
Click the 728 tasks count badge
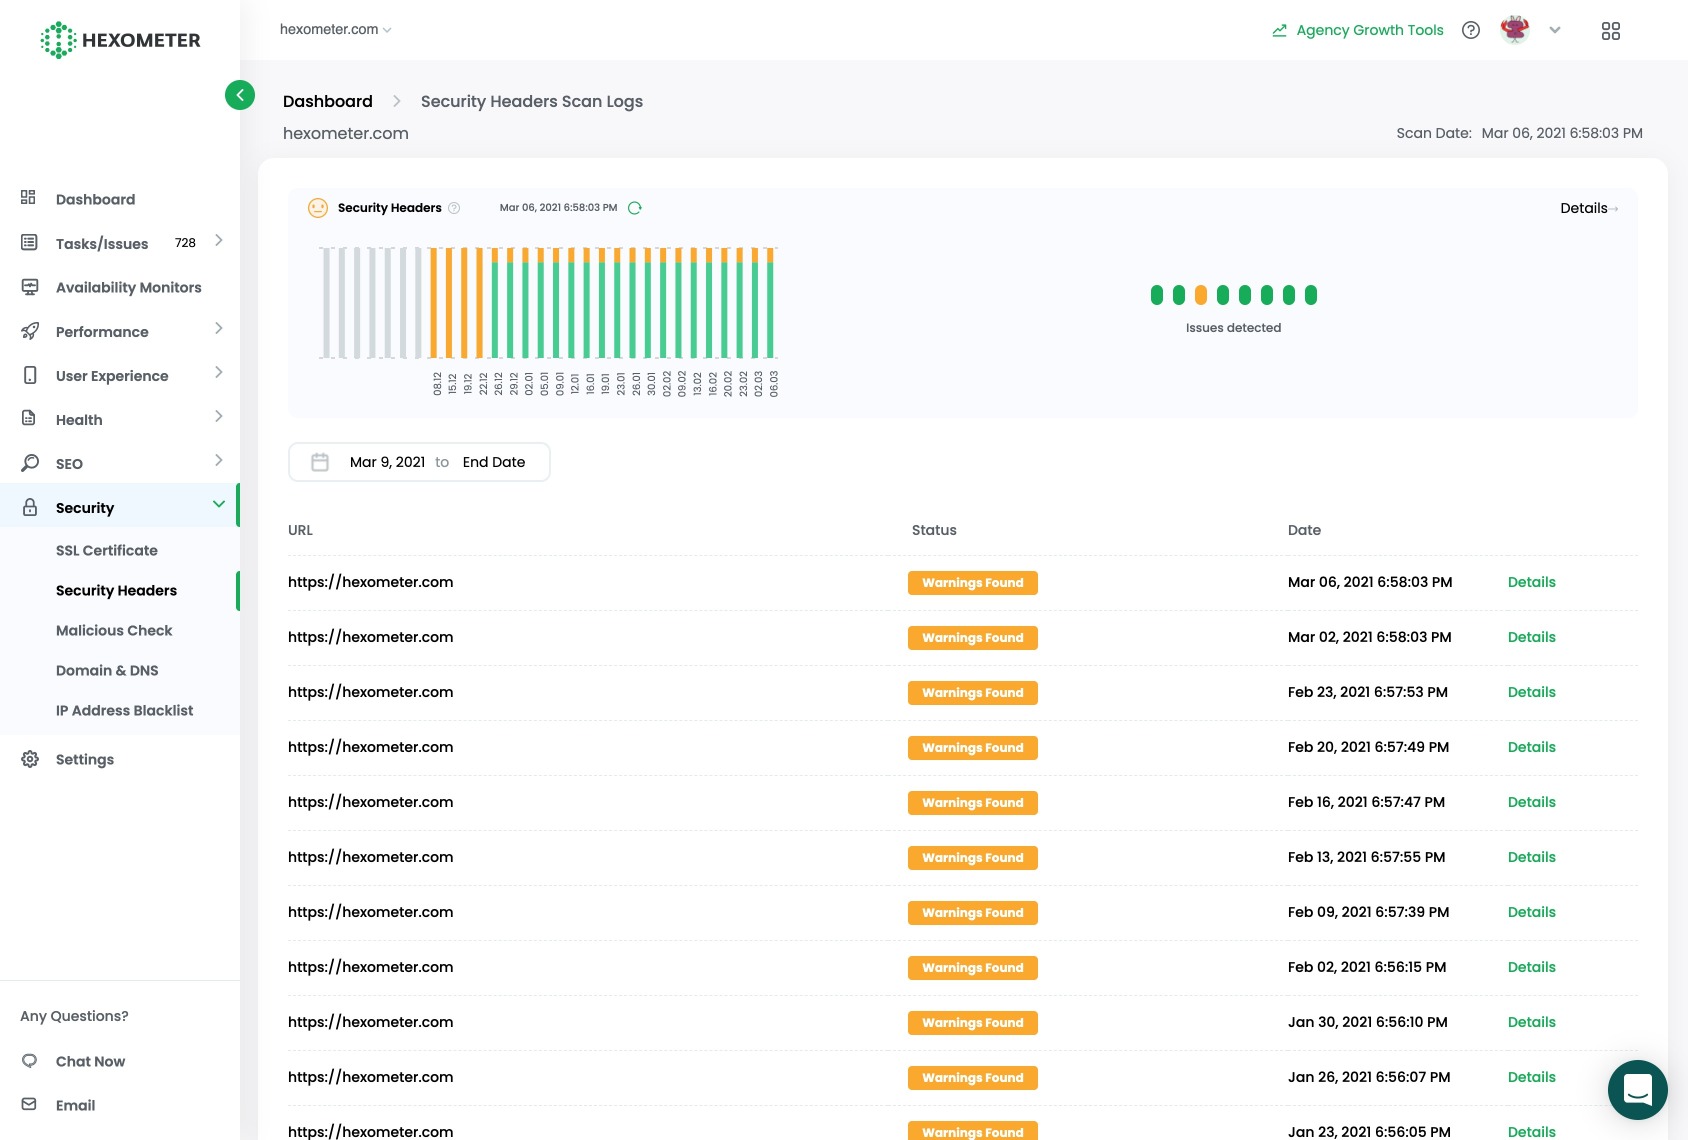click(185, 243)
